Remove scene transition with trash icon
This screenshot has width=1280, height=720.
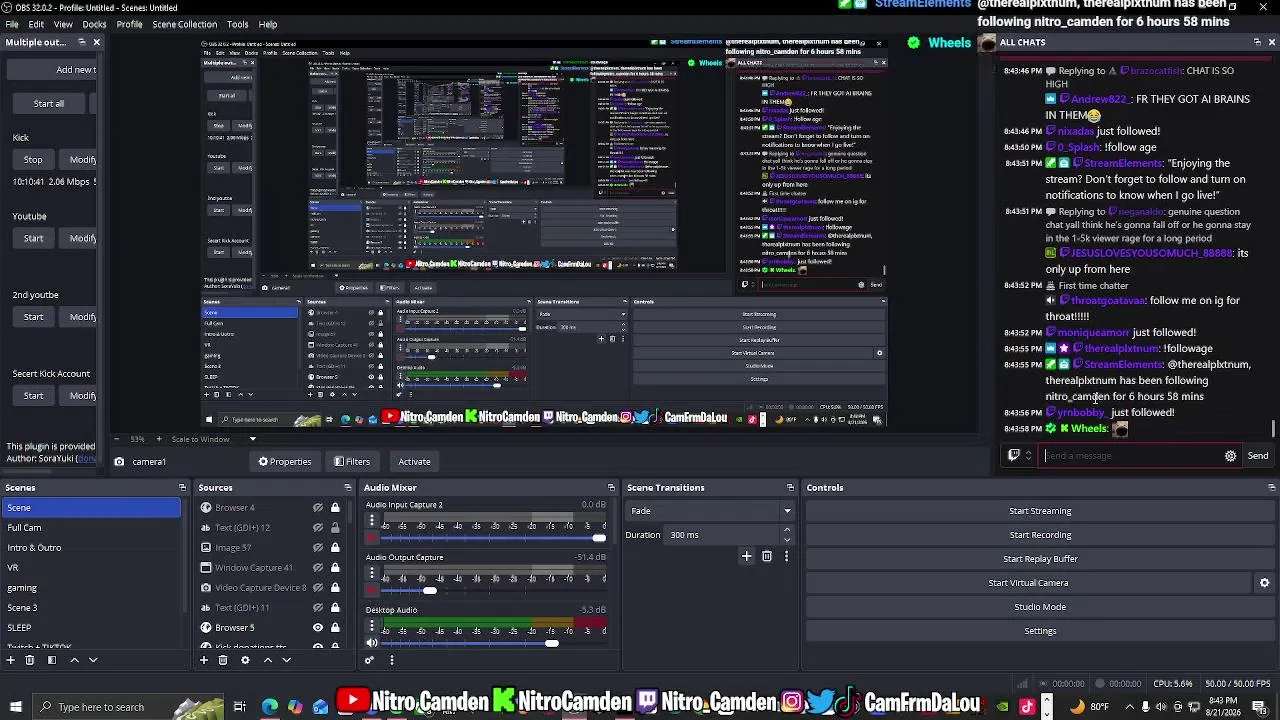click(767, 556)
